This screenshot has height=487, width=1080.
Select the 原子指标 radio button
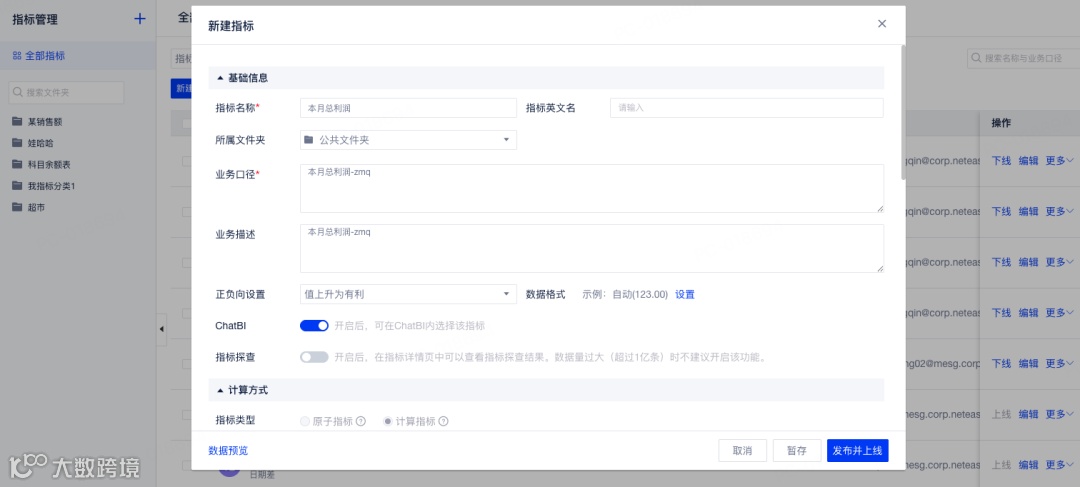click(x=305, y=421)
